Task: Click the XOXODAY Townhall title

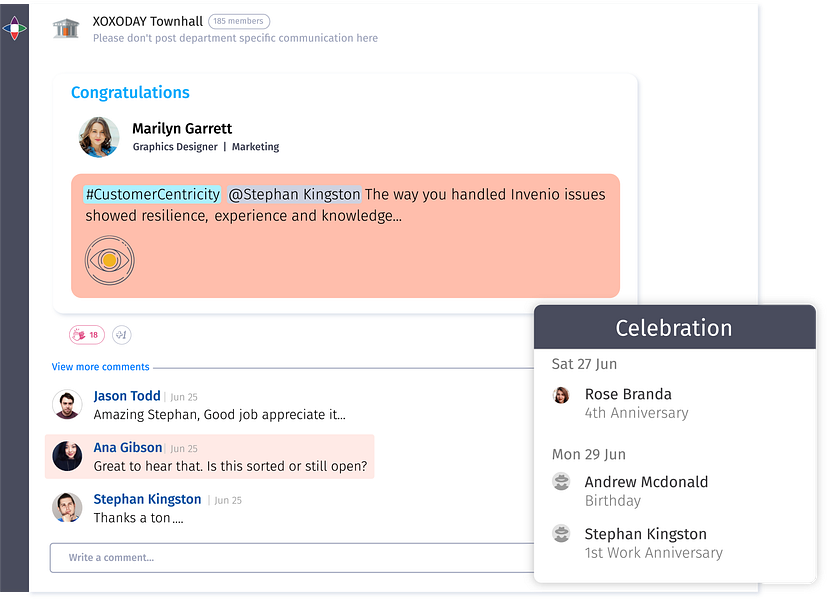Action: 148,21
